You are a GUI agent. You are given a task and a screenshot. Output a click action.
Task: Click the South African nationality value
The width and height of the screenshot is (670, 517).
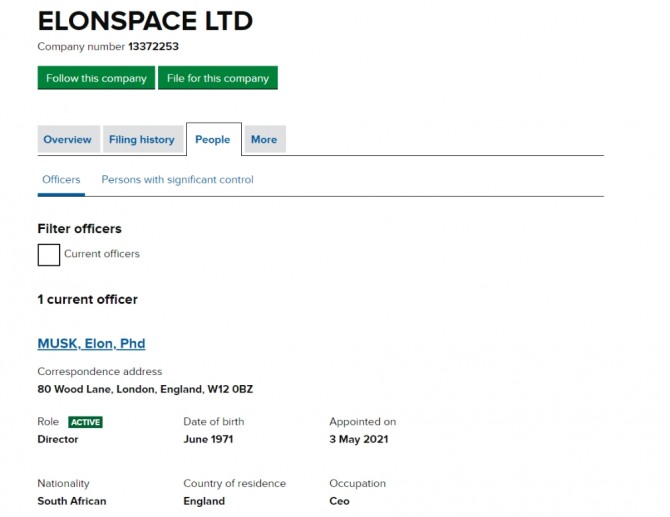click(x=72, y=501)
